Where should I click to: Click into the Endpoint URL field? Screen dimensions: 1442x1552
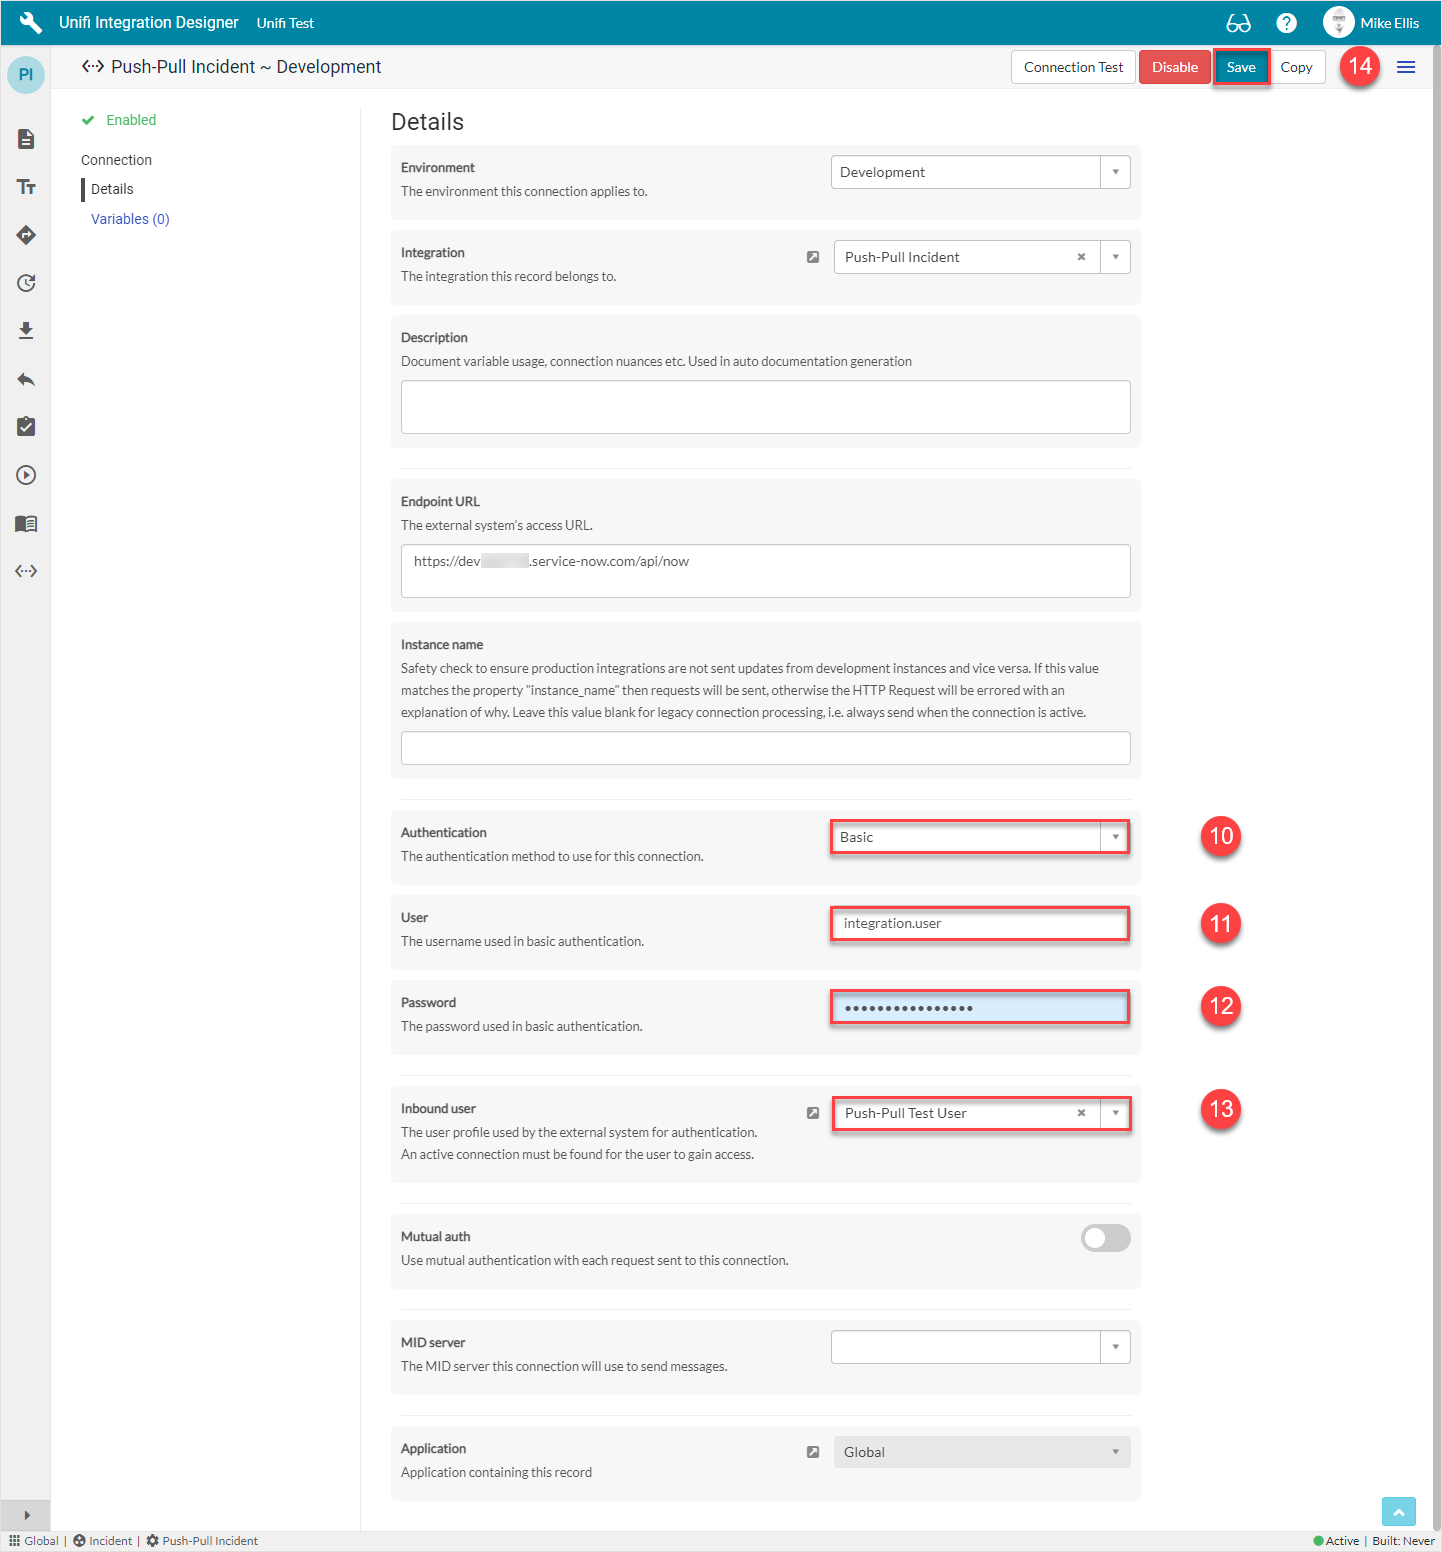(x=765, y=571)
